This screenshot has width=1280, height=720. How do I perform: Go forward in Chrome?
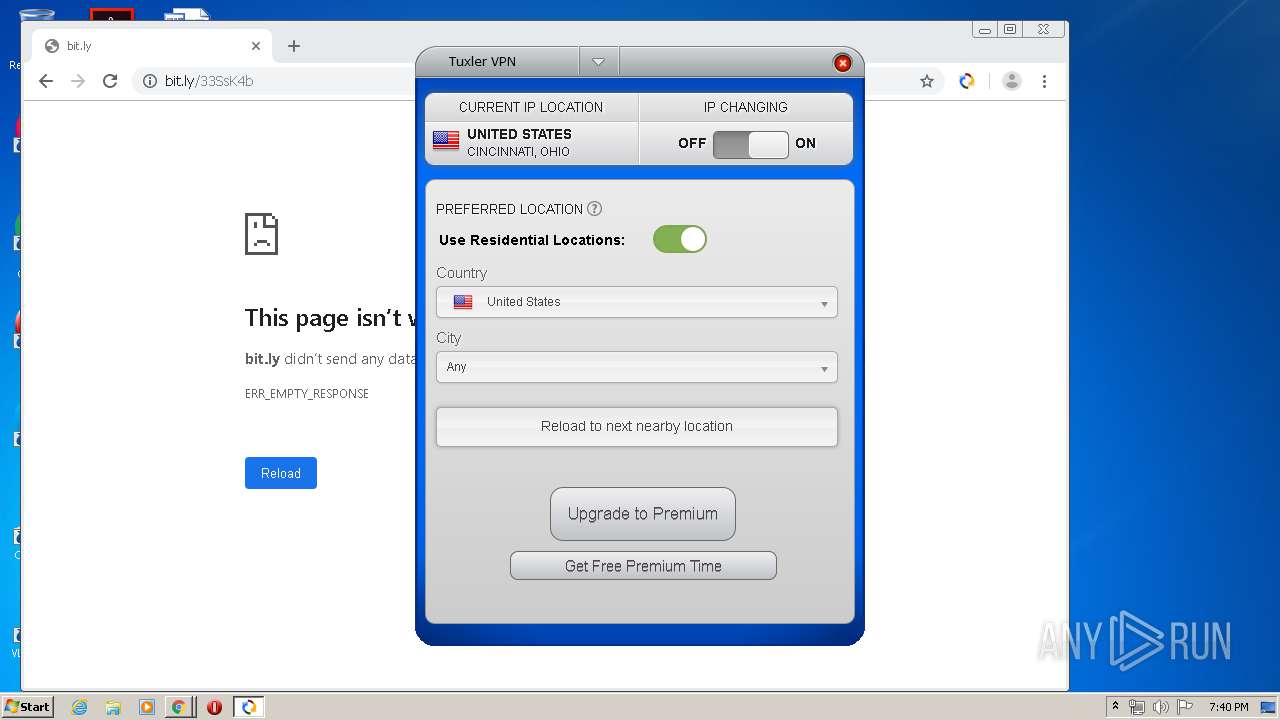coord(78,81)
